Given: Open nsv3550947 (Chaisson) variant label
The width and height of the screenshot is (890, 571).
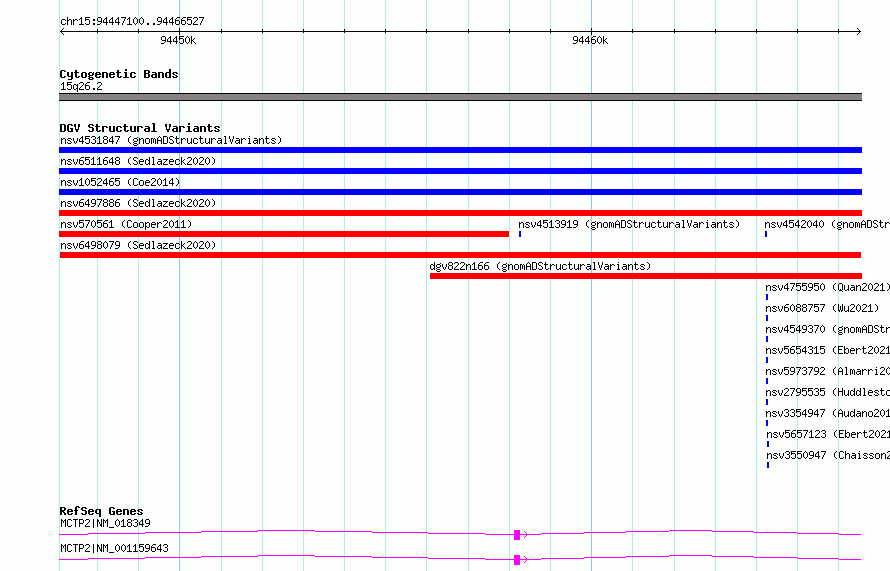Looking at the screenshot, I should (828, 455).
